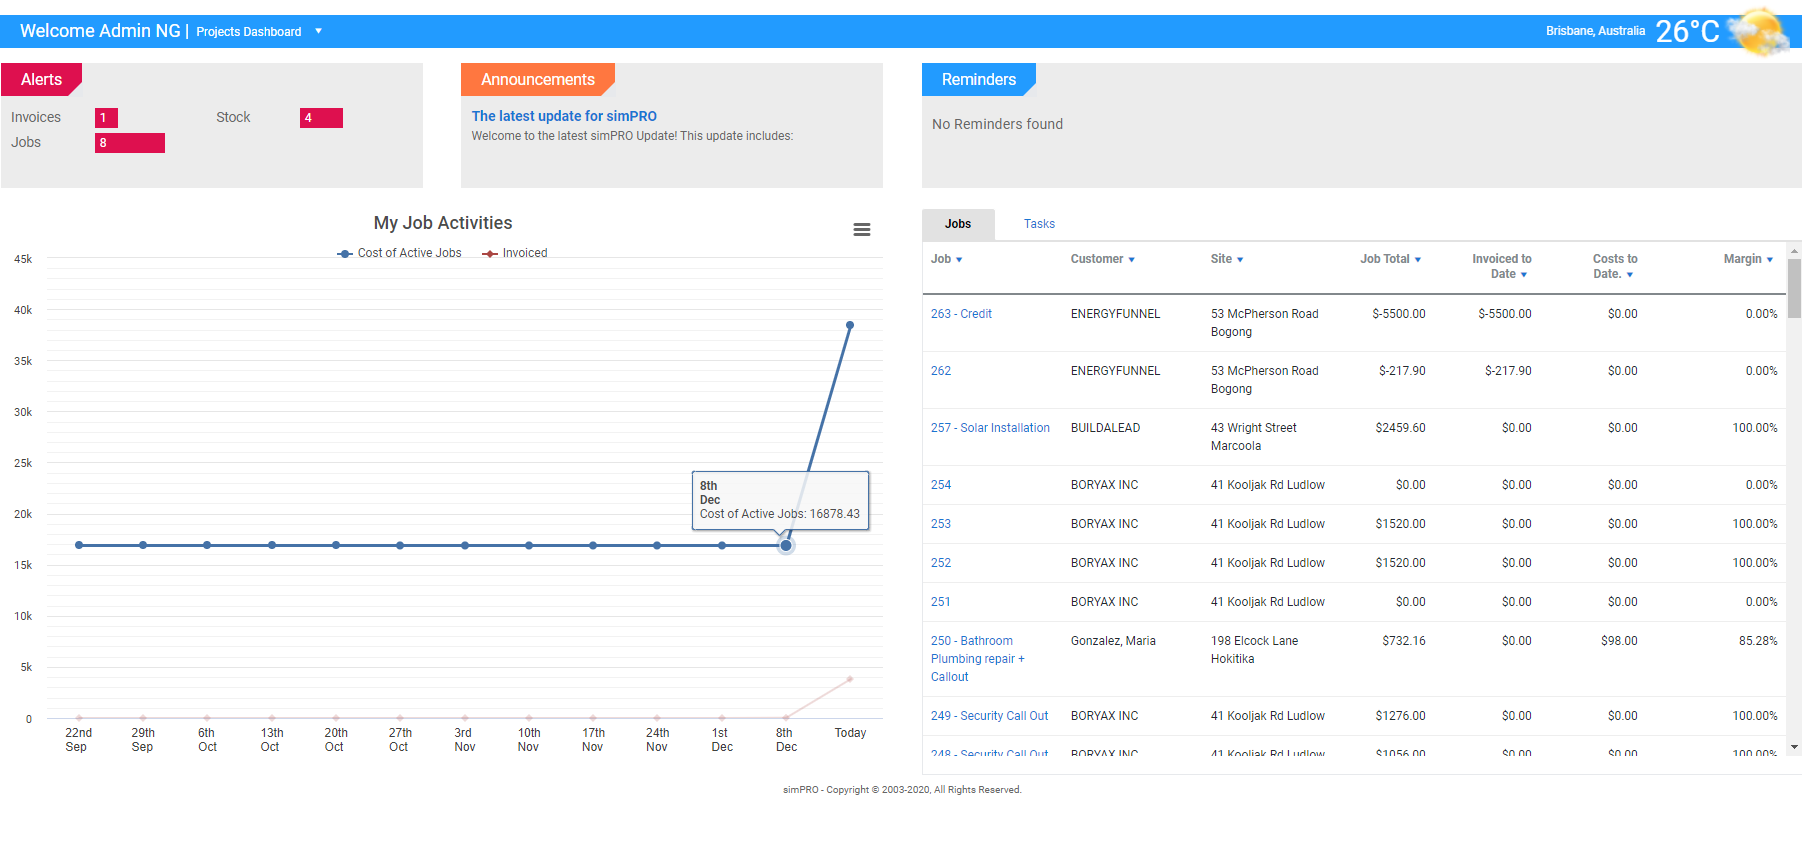The width and height of the screenshot is (1802, 854).
Task: Open the latest simPRO update announcement
Action: coord(564,116)
